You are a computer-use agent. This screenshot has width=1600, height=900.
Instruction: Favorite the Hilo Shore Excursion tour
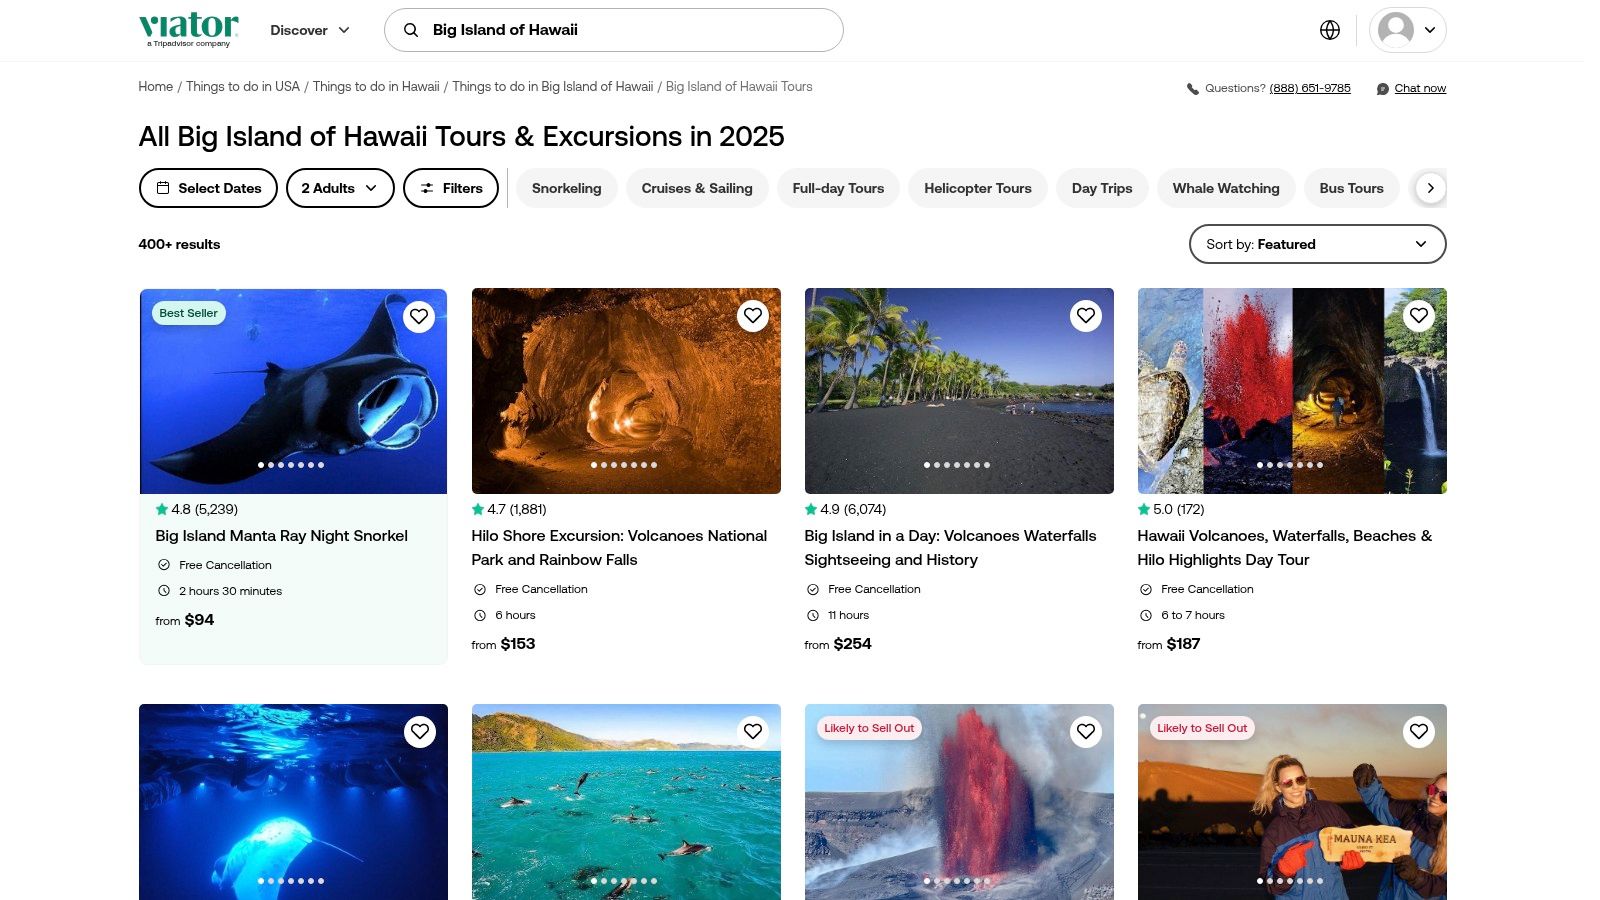click(752, 316)
